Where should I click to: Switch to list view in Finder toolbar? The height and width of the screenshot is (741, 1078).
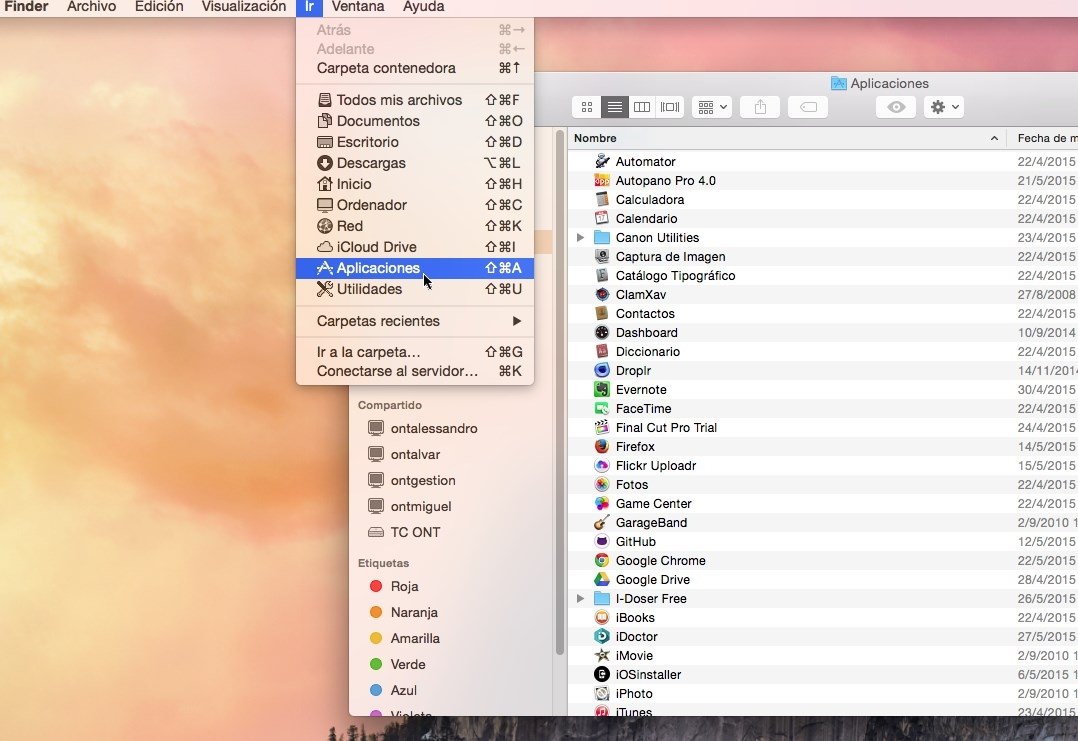click(x=615, y=107)
